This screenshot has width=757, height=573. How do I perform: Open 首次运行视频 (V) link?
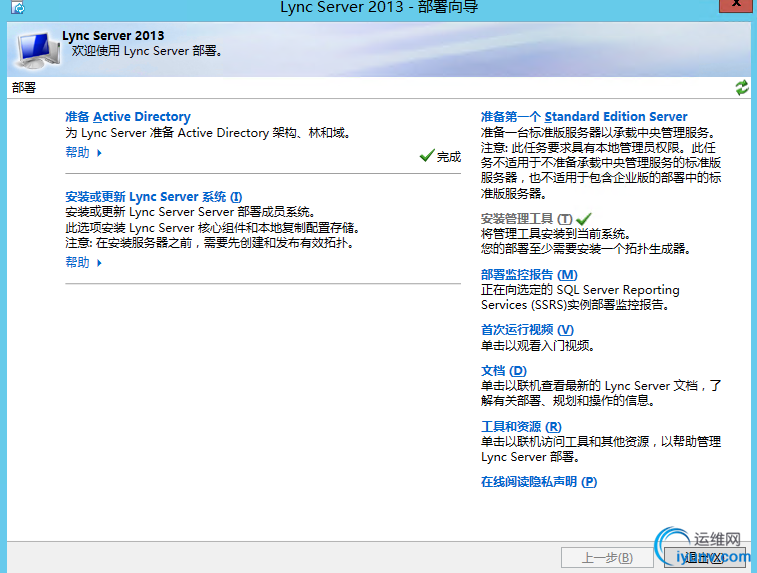(527, 330)
